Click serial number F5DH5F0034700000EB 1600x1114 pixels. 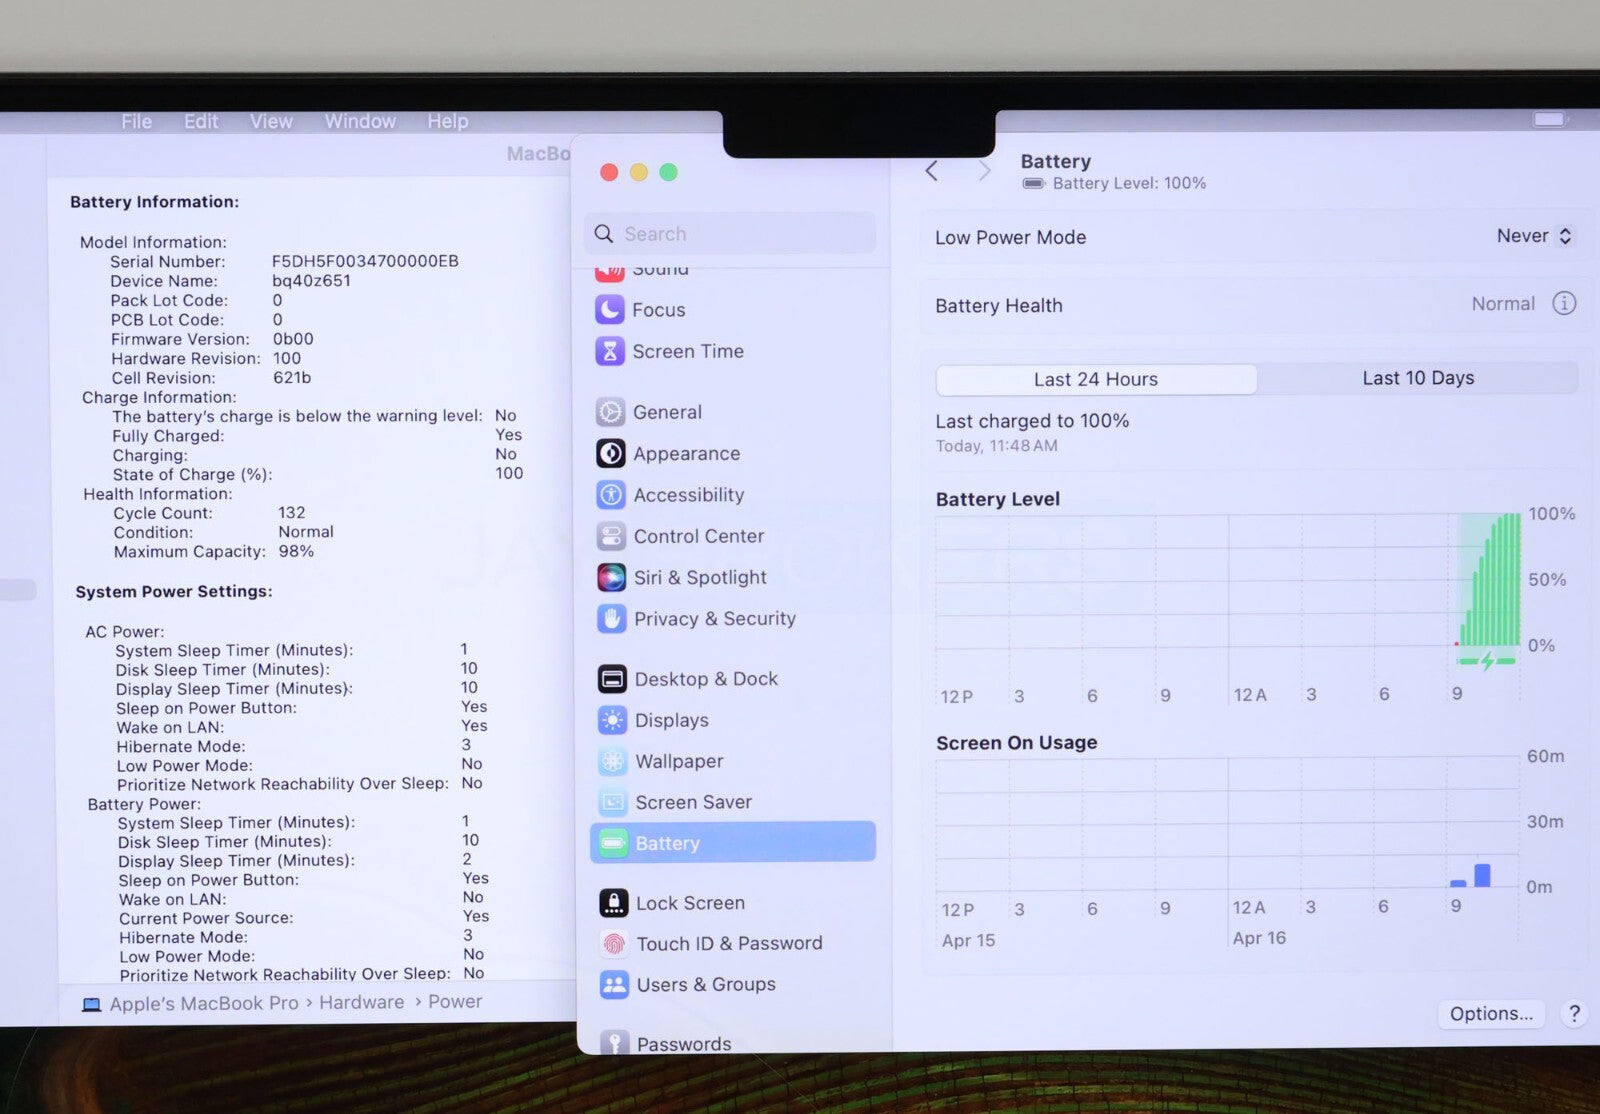[365, 261]
